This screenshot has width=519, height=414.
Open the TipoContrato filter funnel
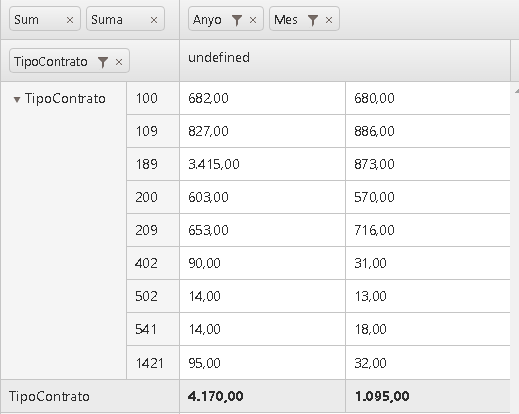(103, 62)
